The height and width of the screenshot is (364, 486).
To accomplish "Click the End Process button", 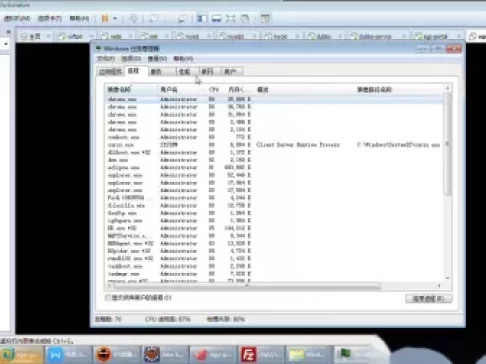I will pos(429,299).
